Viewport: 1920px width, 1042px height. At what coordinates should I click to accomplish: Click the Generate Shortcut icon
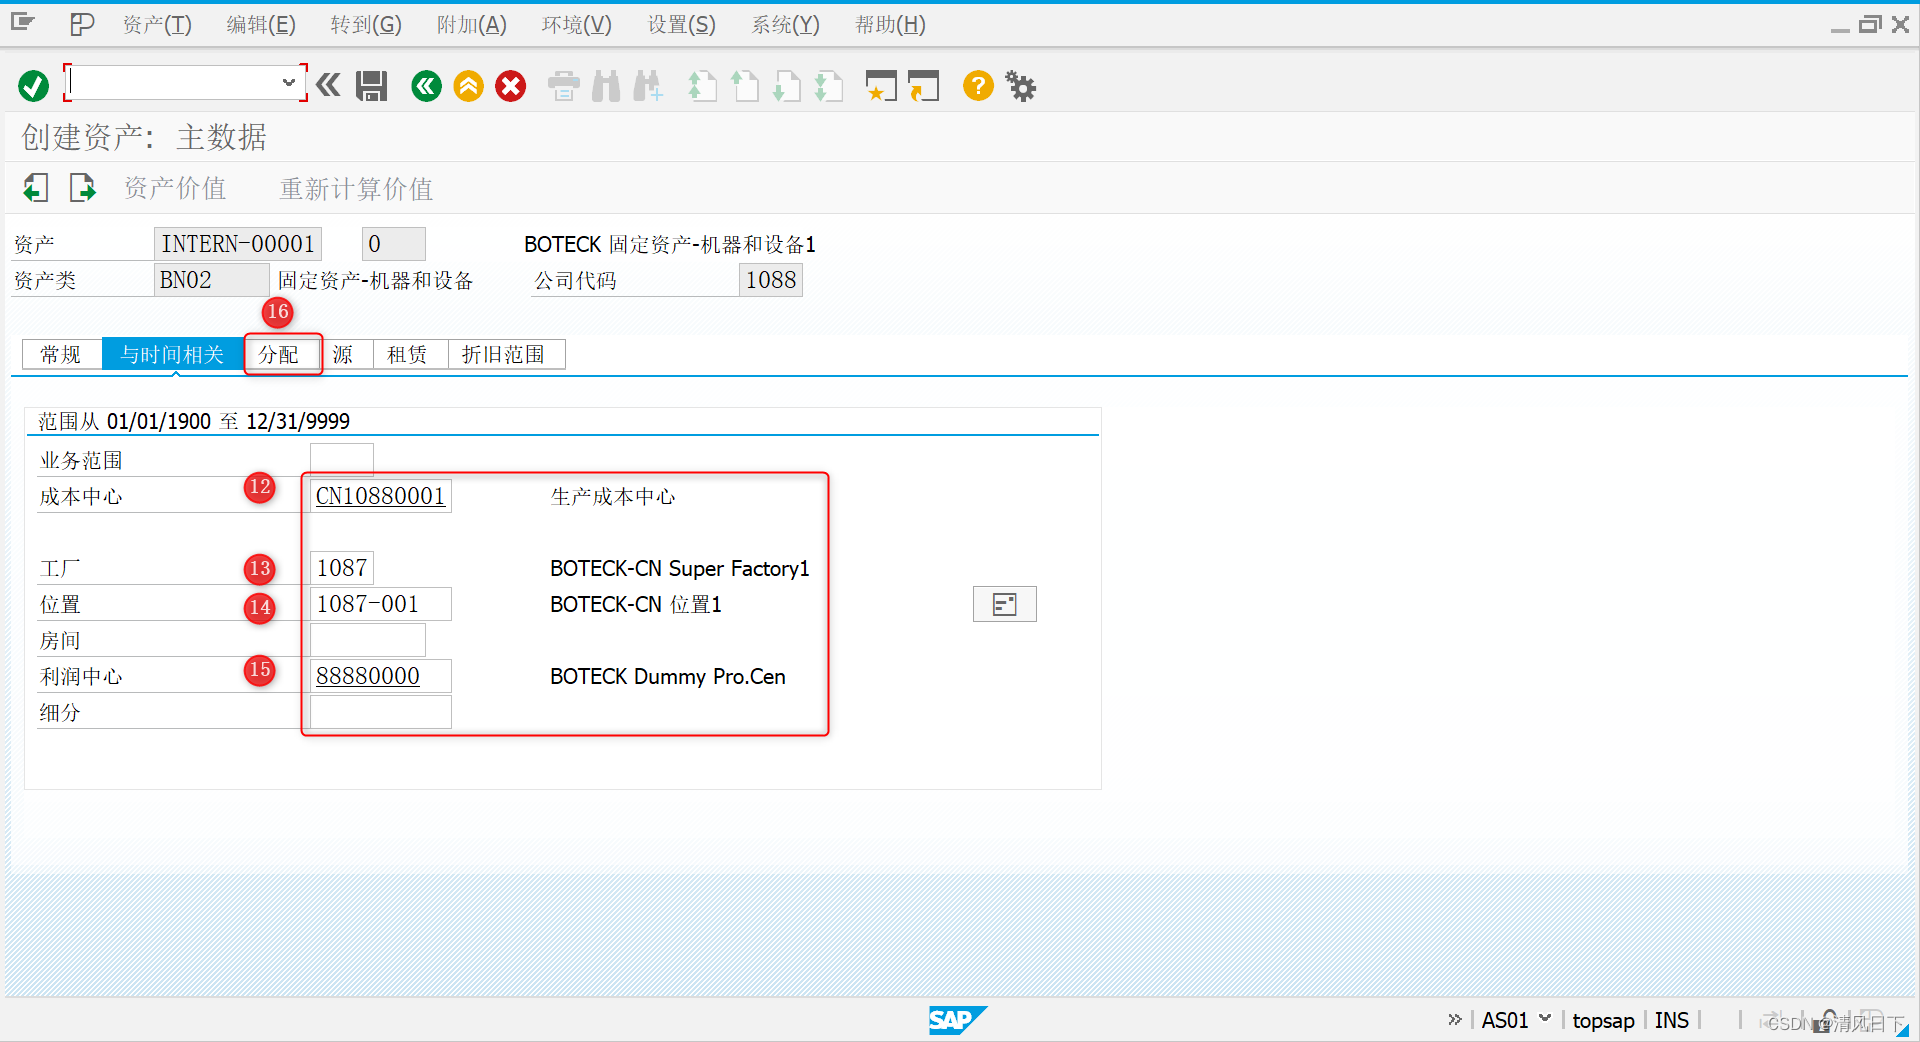click(923, 86)
